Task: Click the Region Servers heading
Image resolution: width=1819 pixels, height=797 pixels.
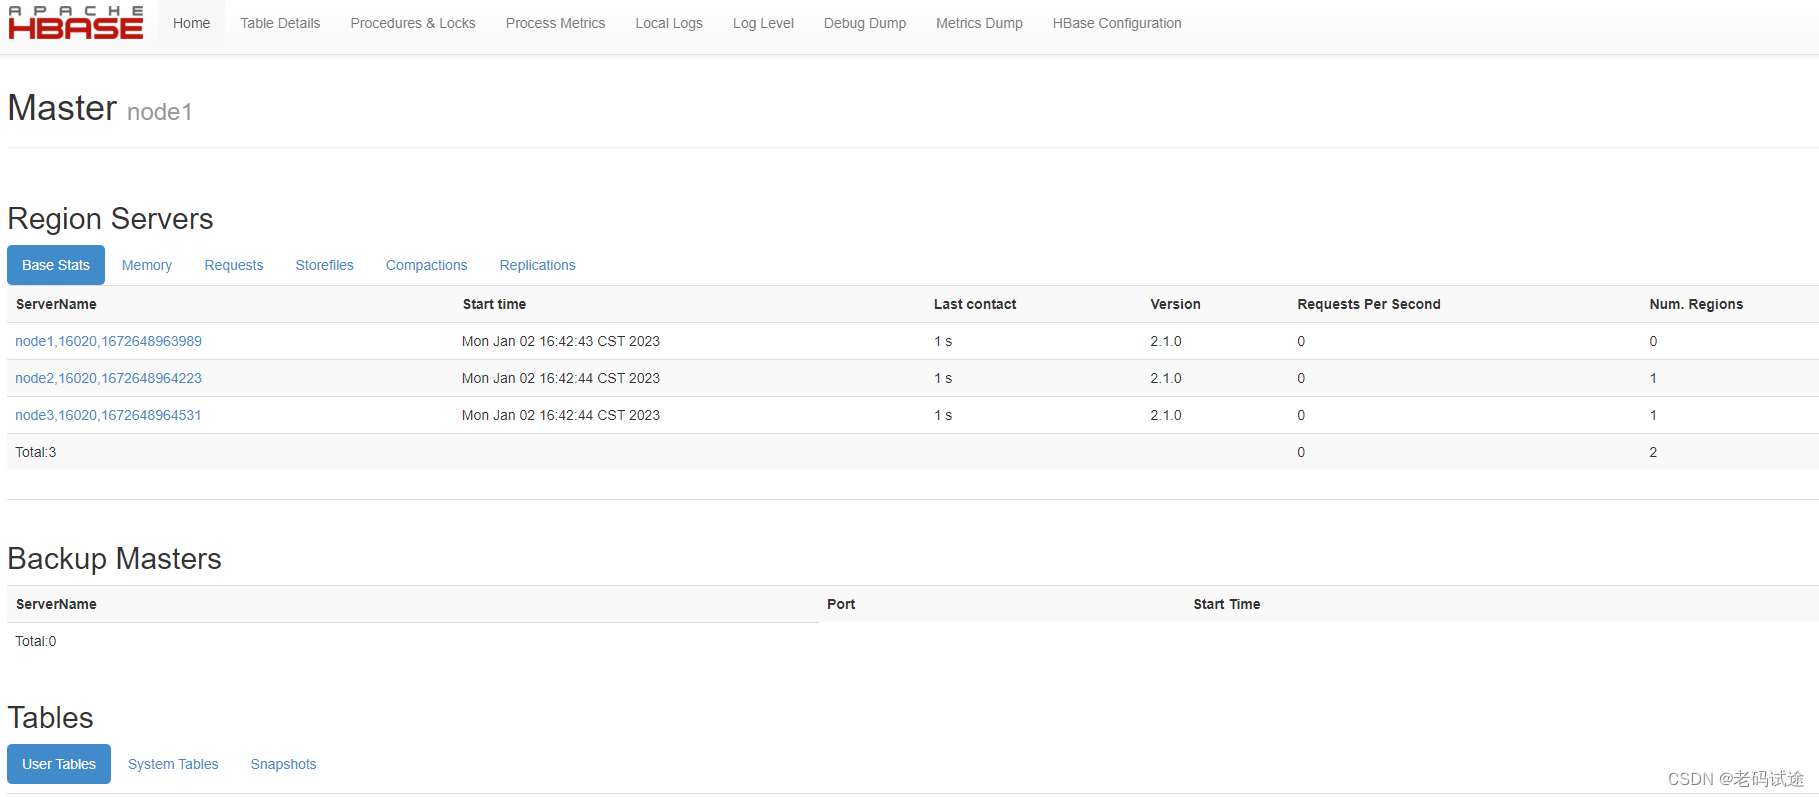Action: (x=110, y=219)
